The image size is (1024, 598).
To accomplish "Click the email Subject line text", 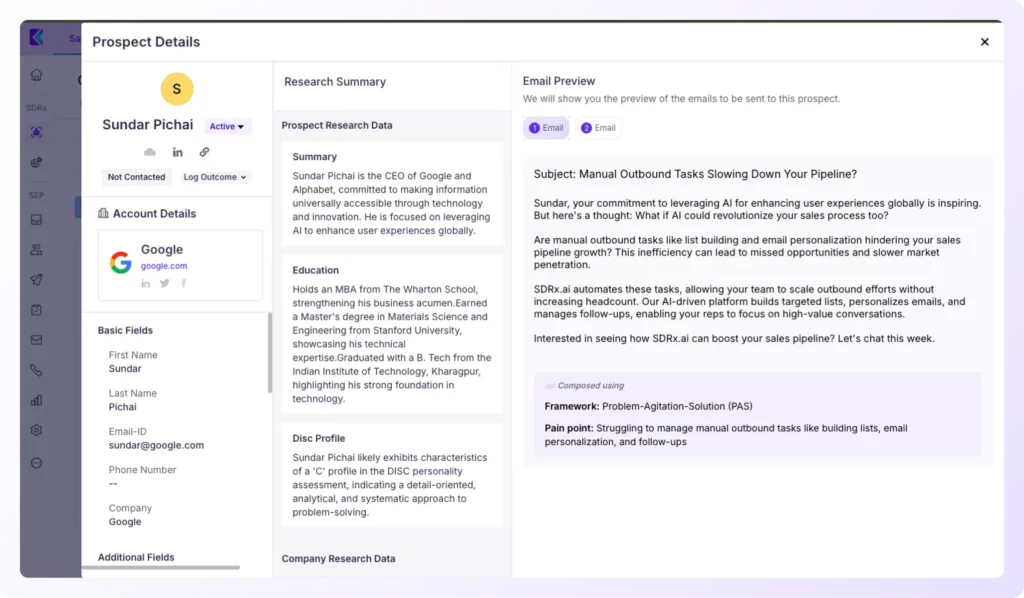I will click(695, 174).
